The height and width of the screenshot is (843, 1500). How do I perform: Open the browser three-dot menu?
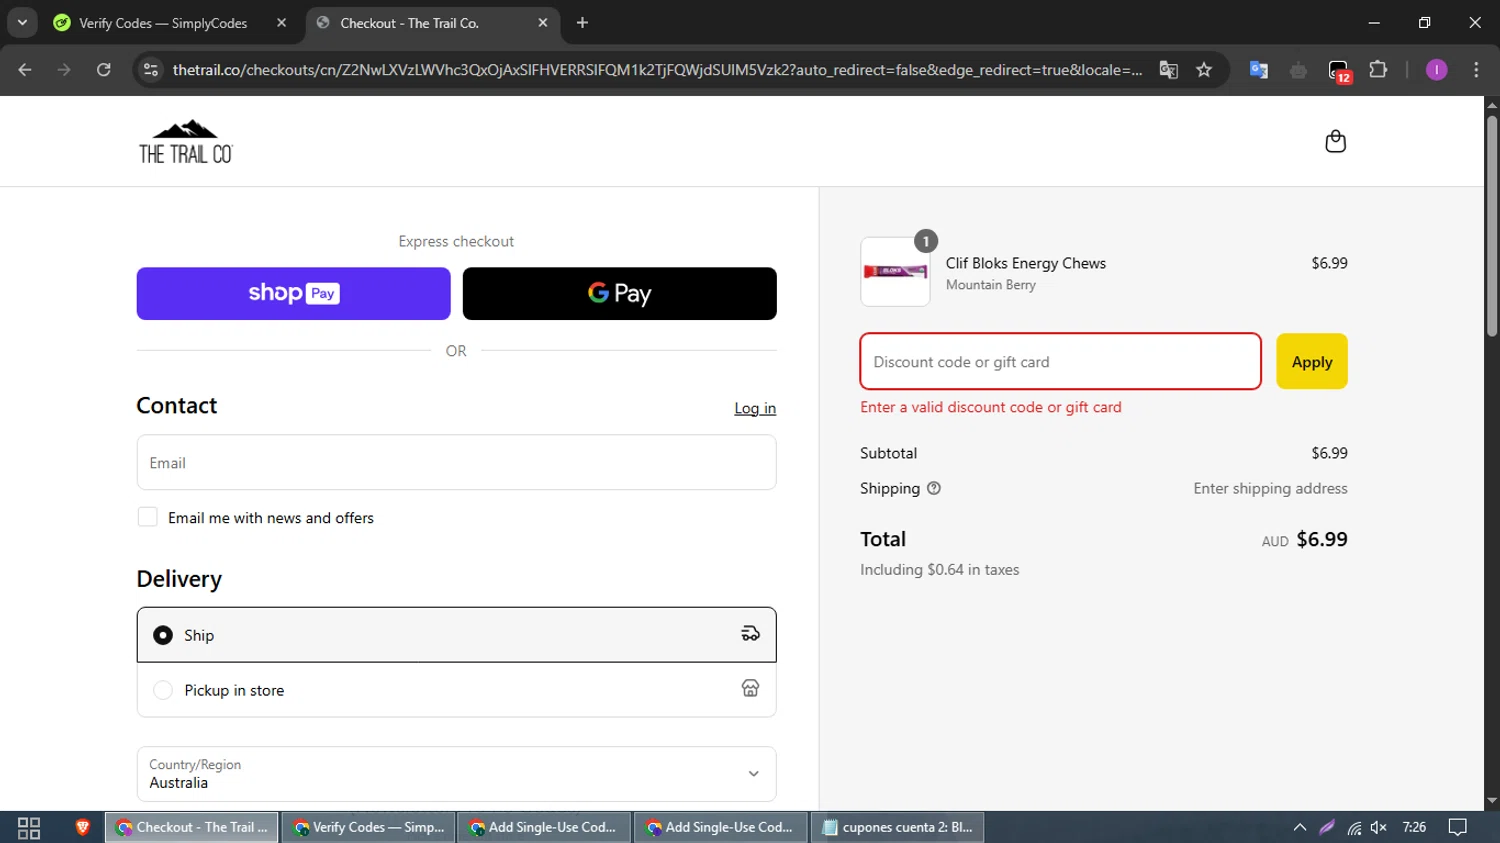point(1476,69)
